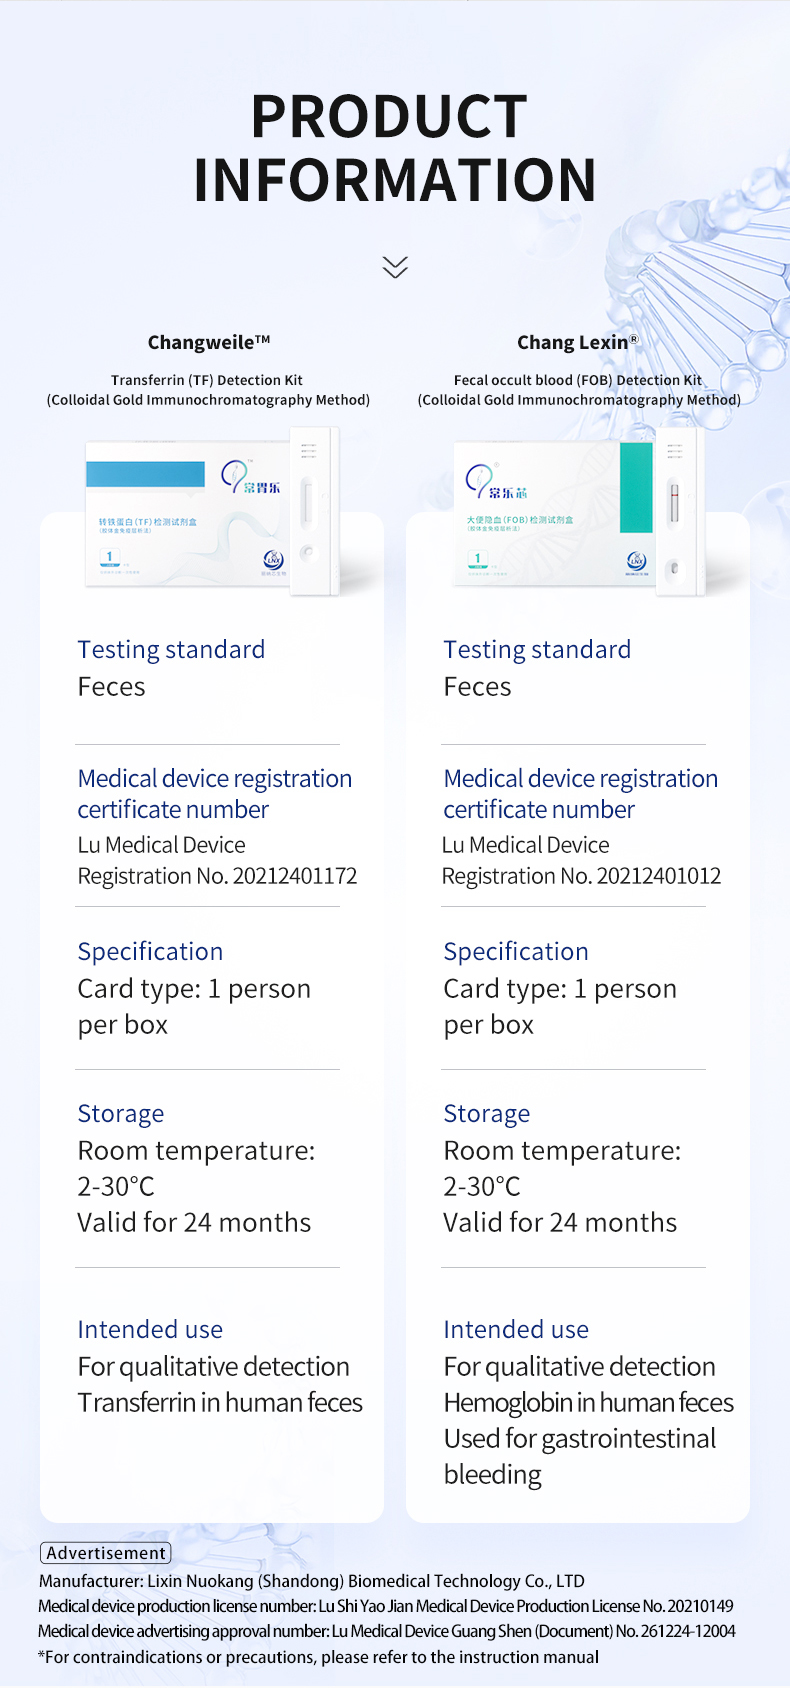Click the PRODUCT INFORMATION title
The height and width of the screenshot is (1688, 790).
coord(395,148)
